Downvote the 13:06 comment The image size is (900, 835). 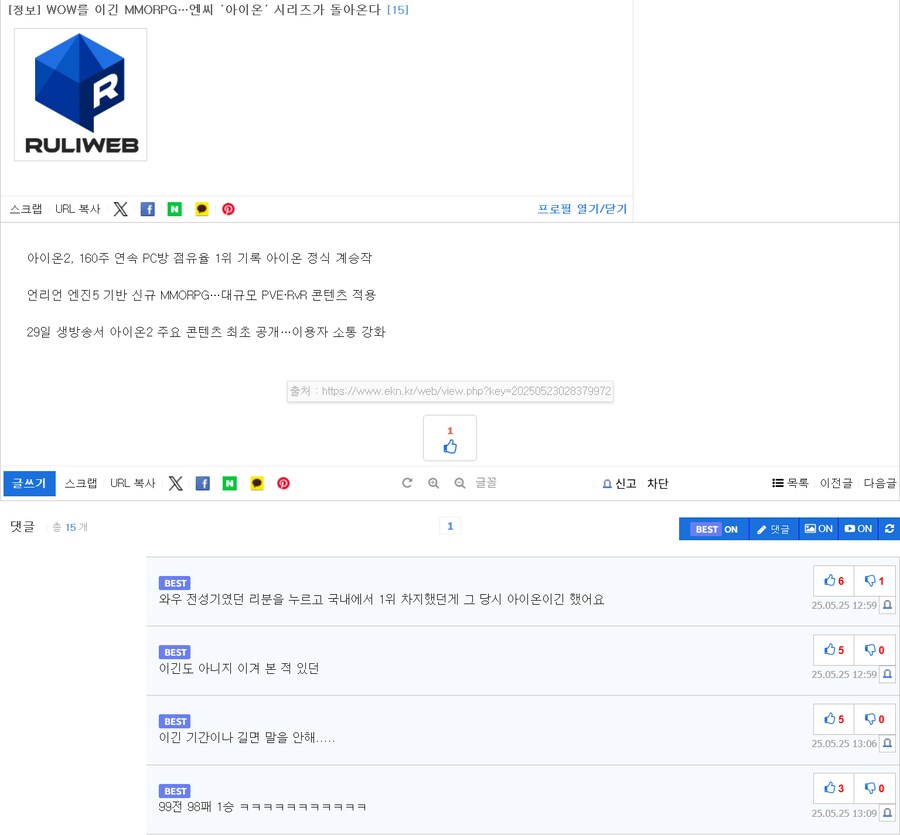[874, 719]
